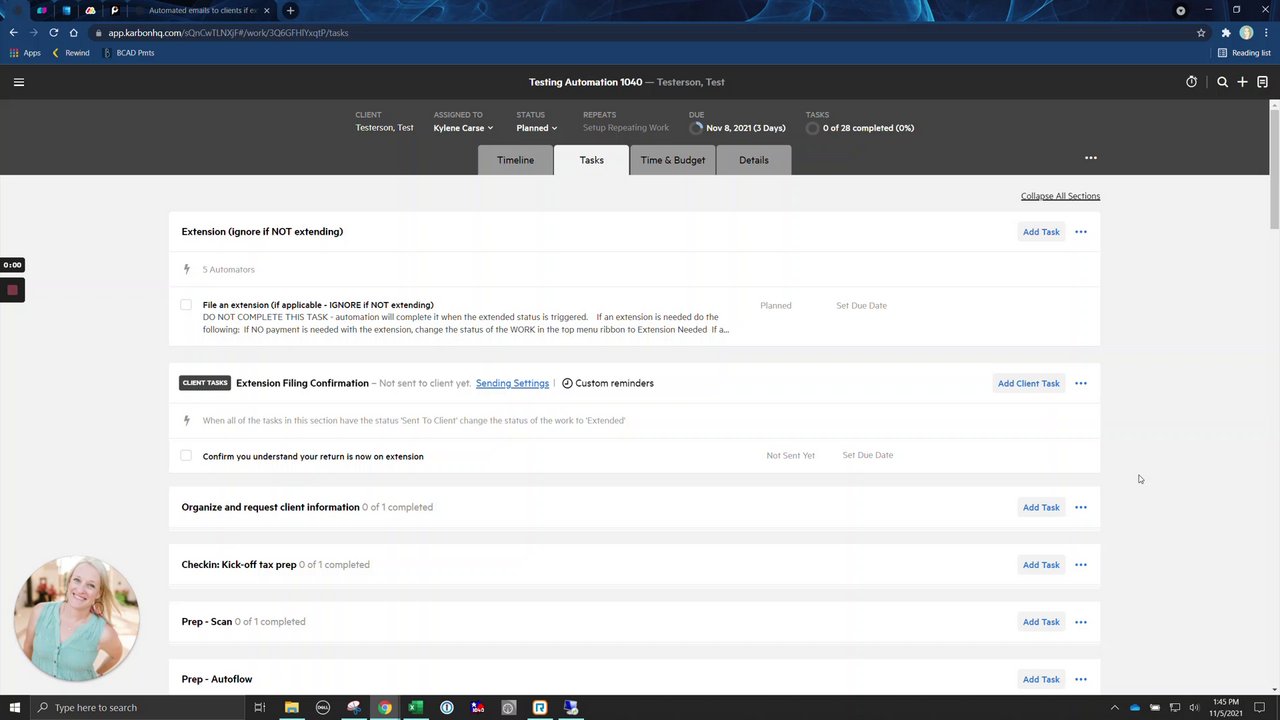Expand the Prep - Autoflow section
1280x720 pixels.
coord(217,679)
